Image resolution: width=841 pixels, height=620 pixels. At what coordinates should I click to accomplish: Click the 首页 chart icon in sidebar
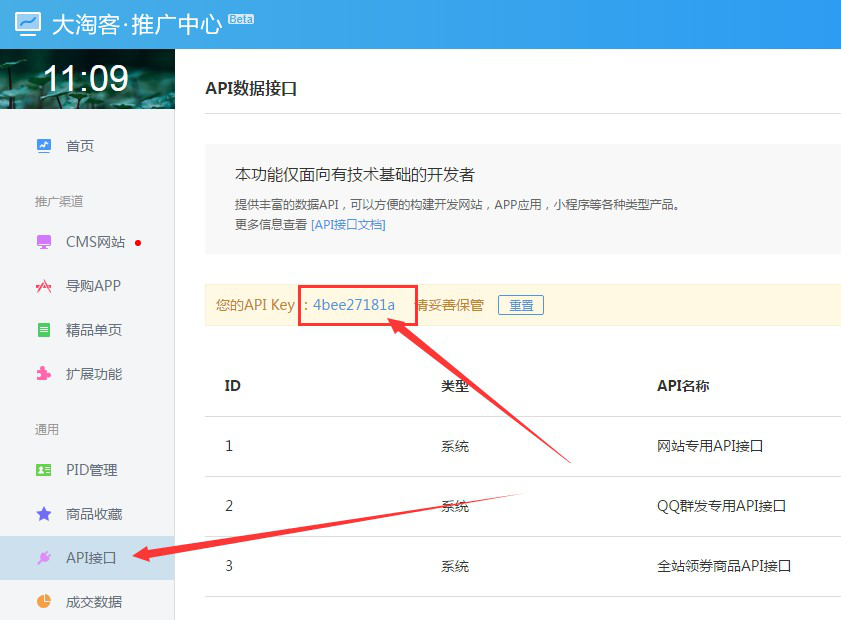(x=44, y=146)
